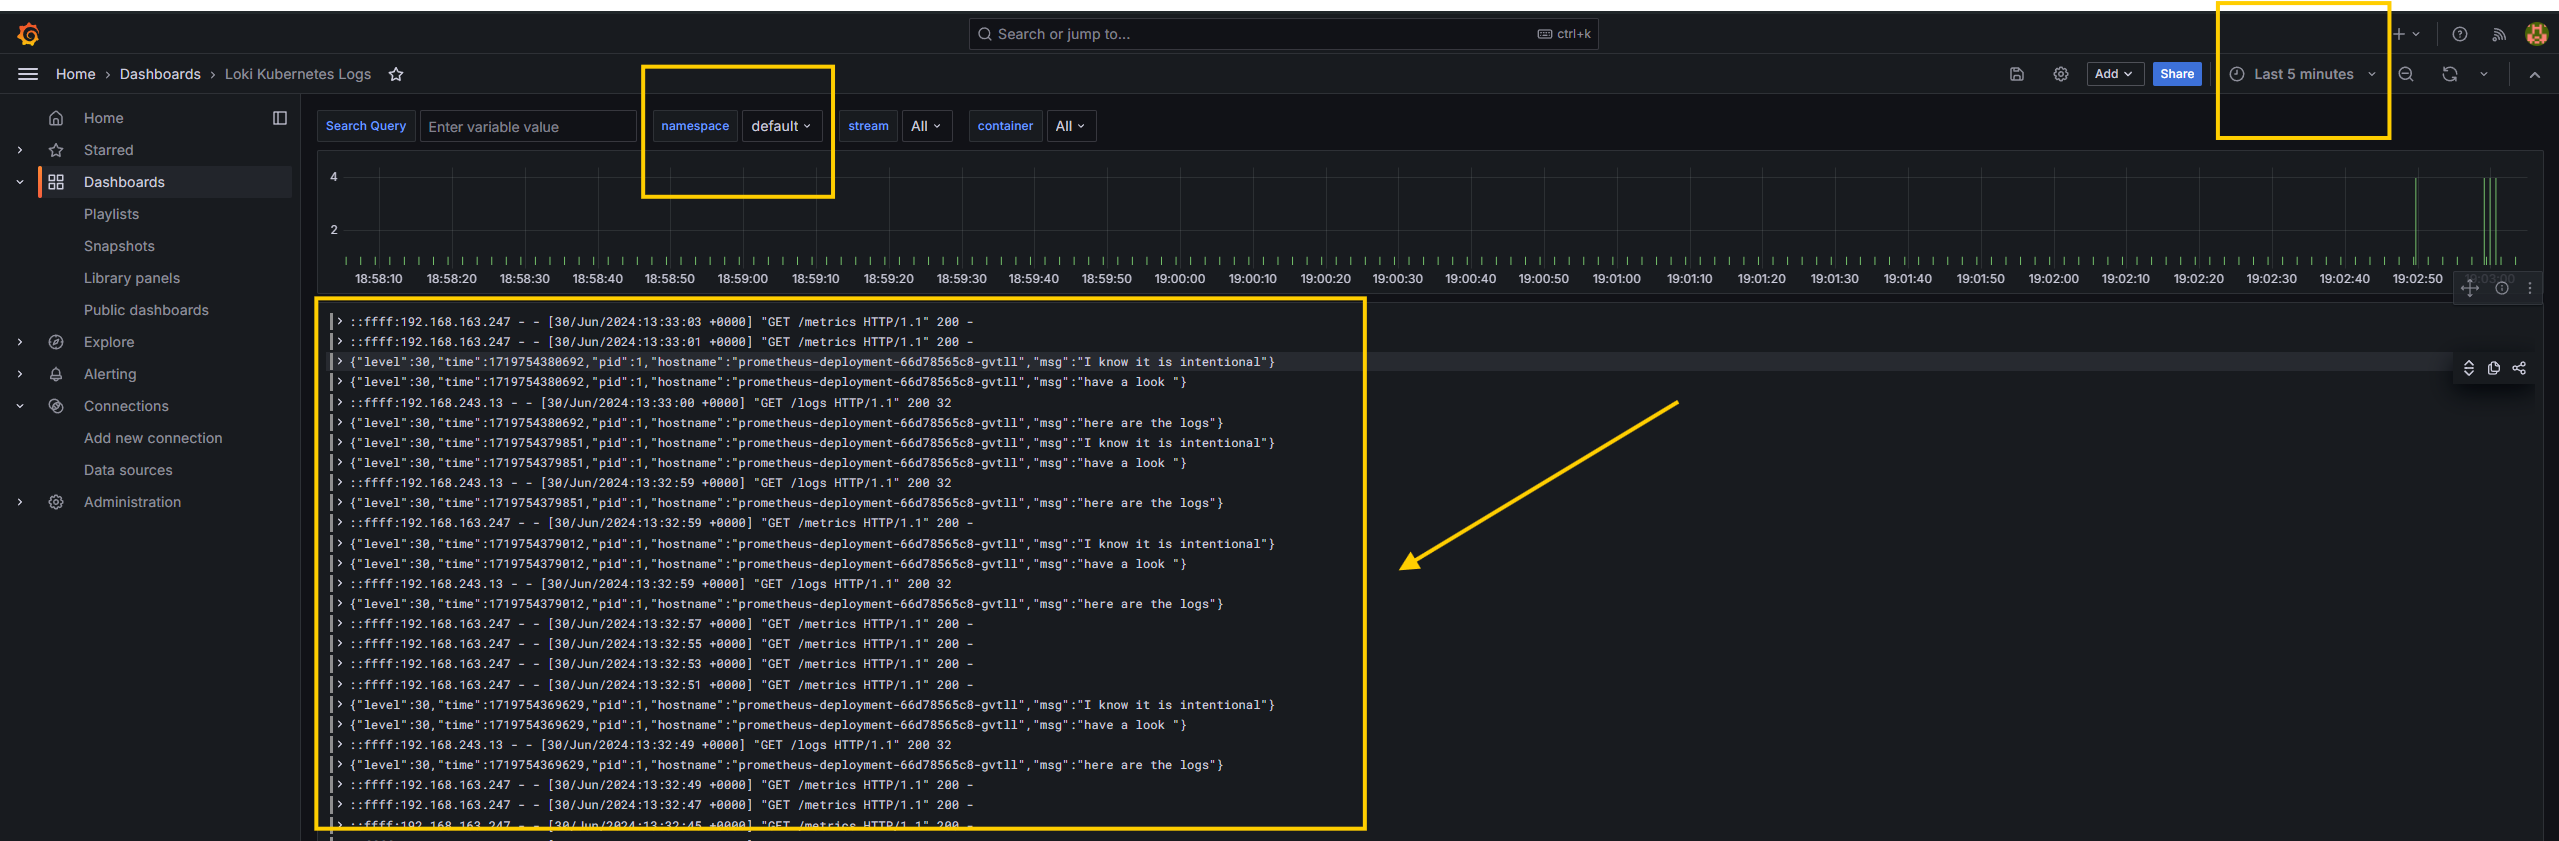Refresh the dashboard
The image size is (2559, 841).
click(x=2449, y=74)
